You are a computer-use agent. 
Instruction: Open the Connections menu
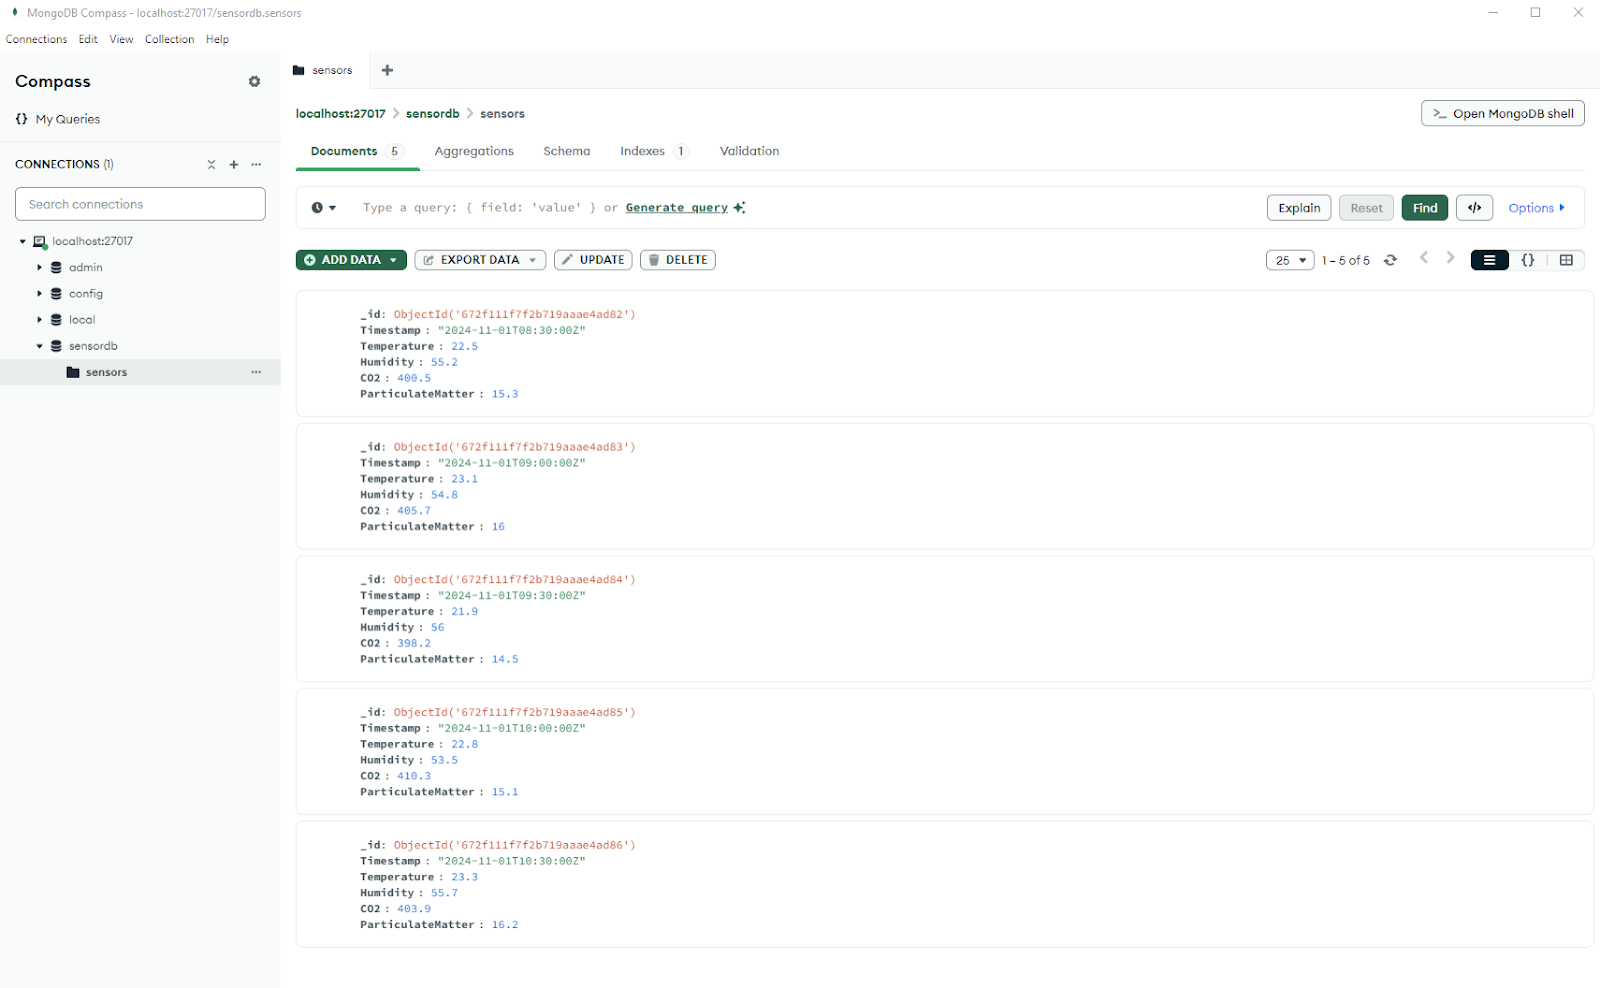click(36, 40)
